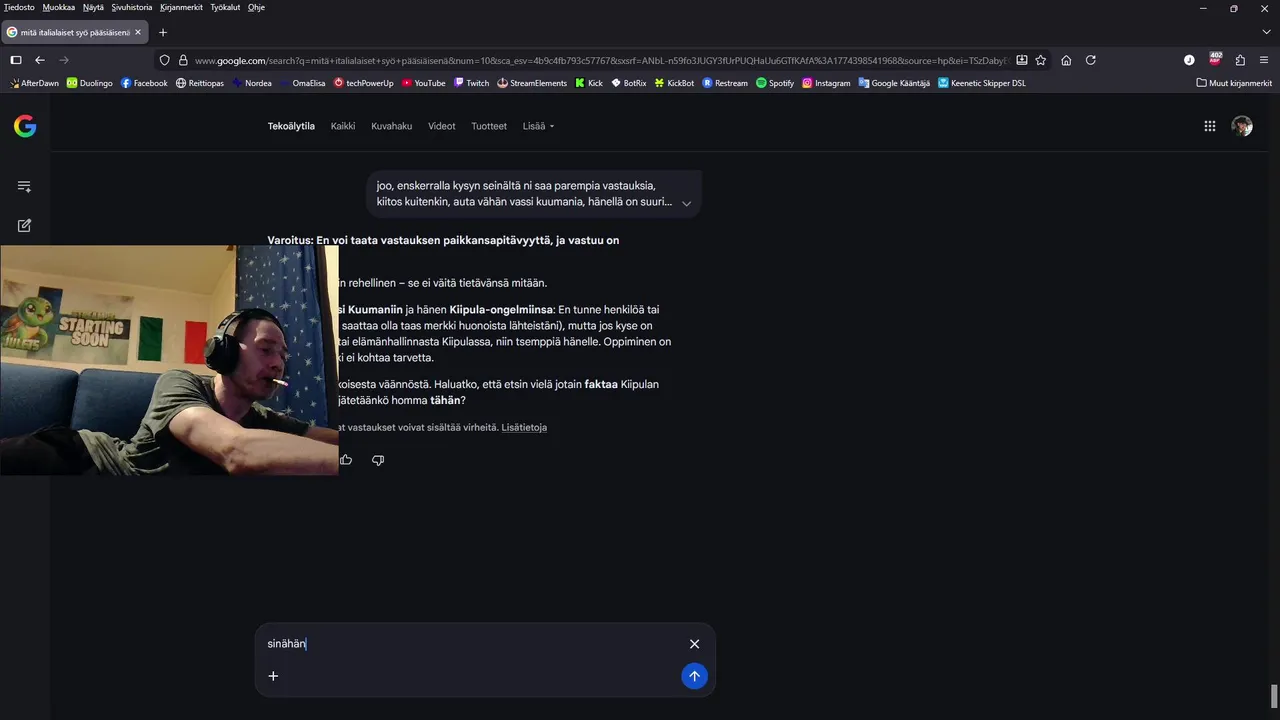Screen dimensions: 1280x720
Task: Open the browser home page
Action: pos(1066,60)
